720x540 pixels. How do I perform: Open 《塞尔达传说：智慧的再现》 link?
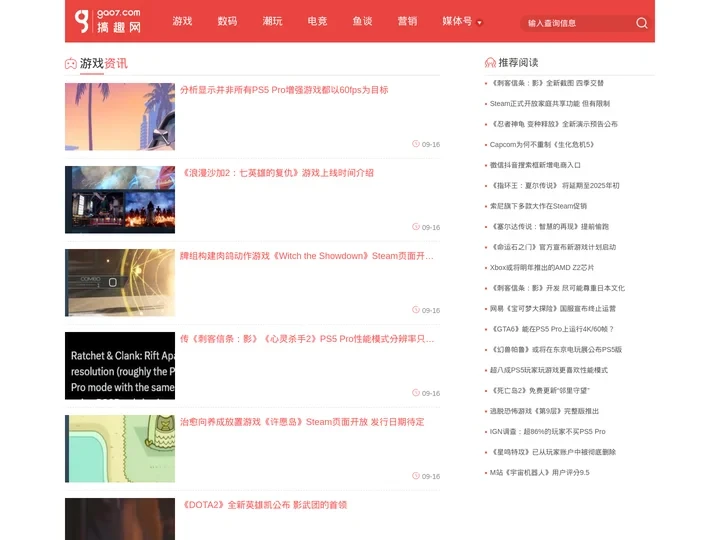point(550,227)
